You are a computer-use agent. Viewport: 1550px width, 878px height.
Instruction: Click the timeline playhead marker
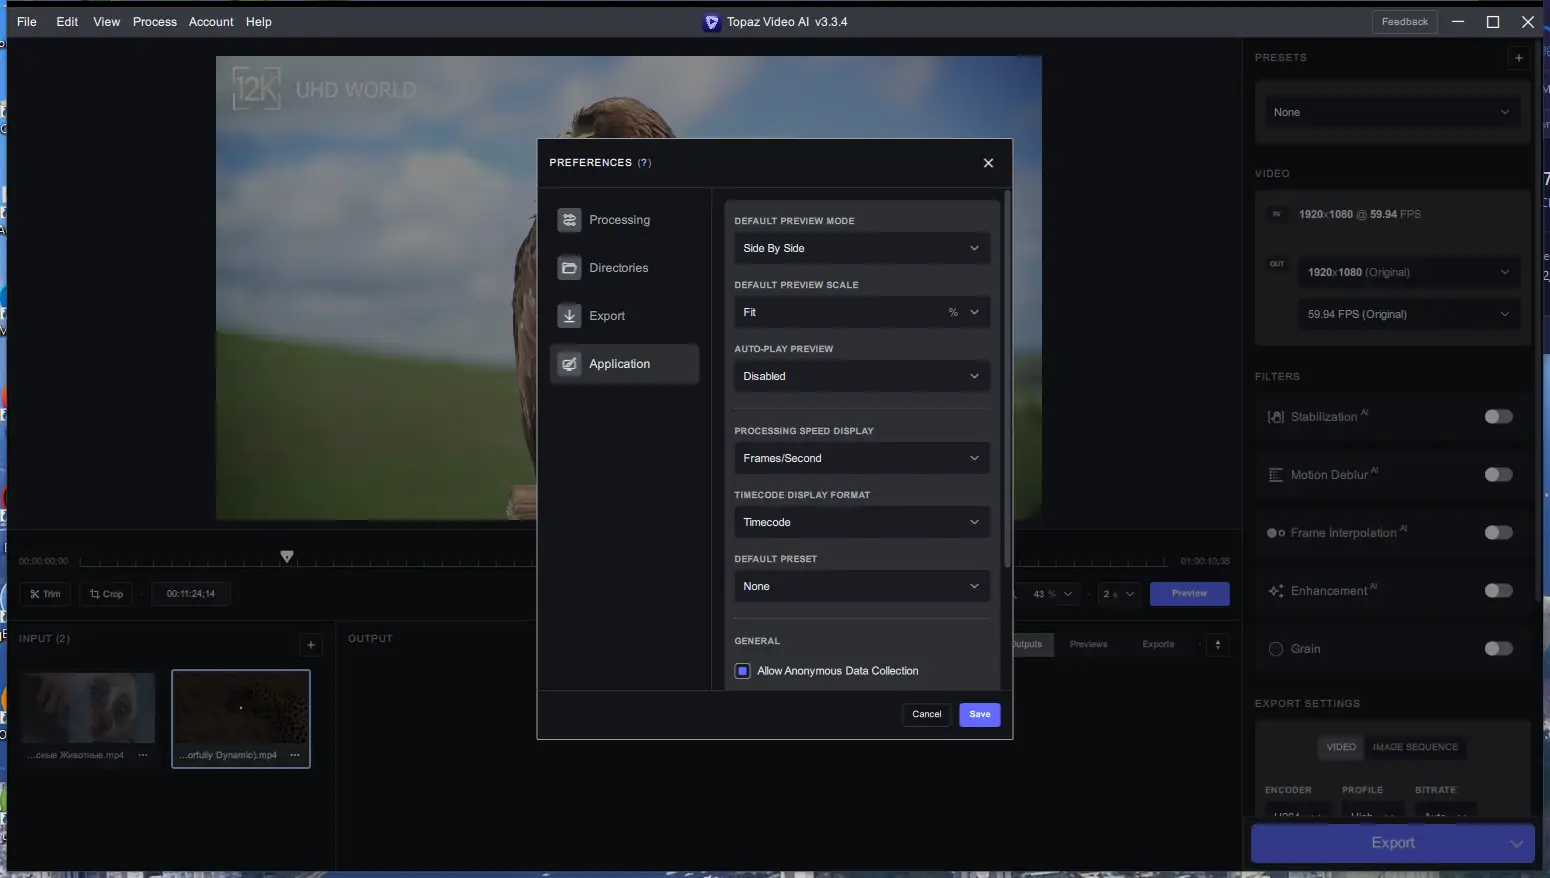tap(287, 557)
